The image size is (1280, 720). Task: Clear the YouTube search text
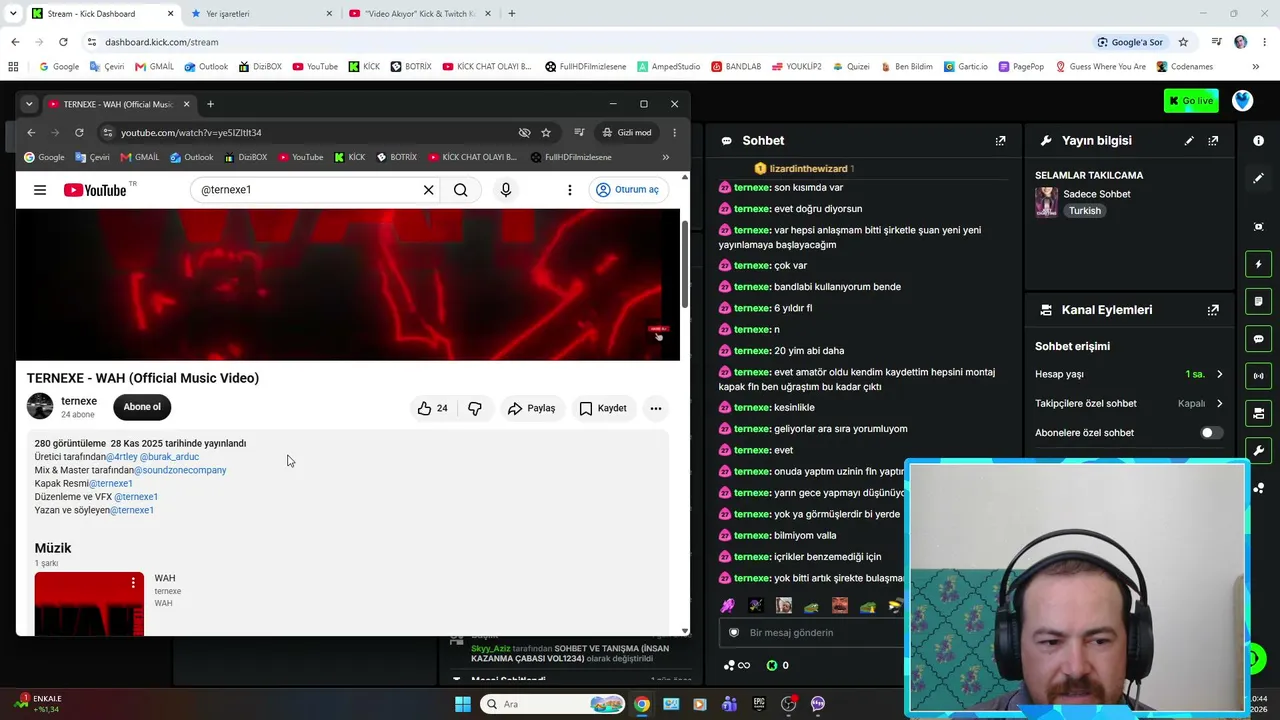[x=428, y=190]
